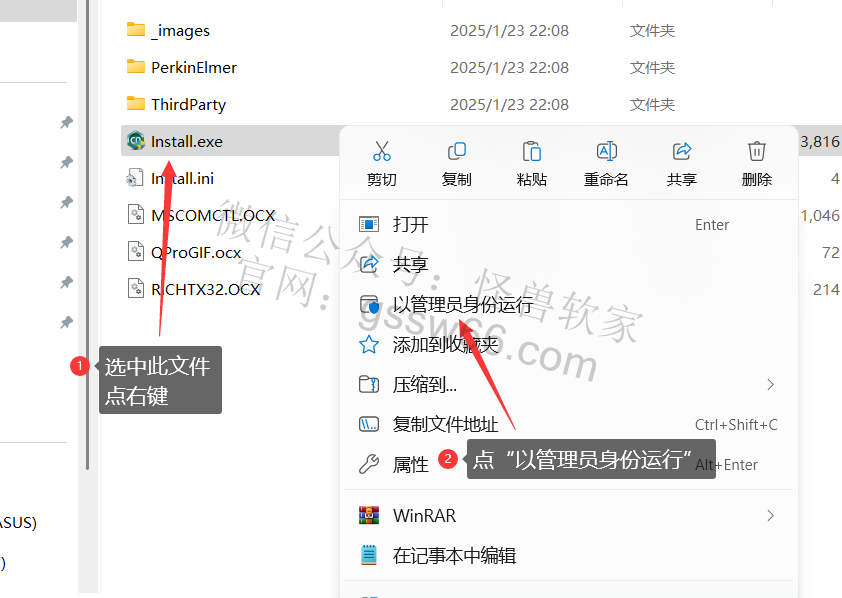The image size is (842, 598).
Task: Click the Copy (复制) icon
Action: point(456,151)
